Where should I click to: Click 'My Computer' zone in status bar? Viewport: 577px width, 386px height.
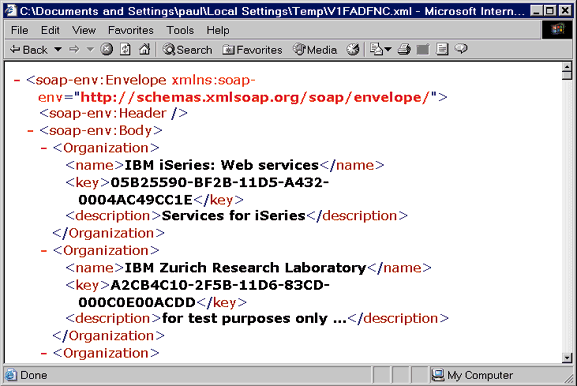tap(480, 375)
